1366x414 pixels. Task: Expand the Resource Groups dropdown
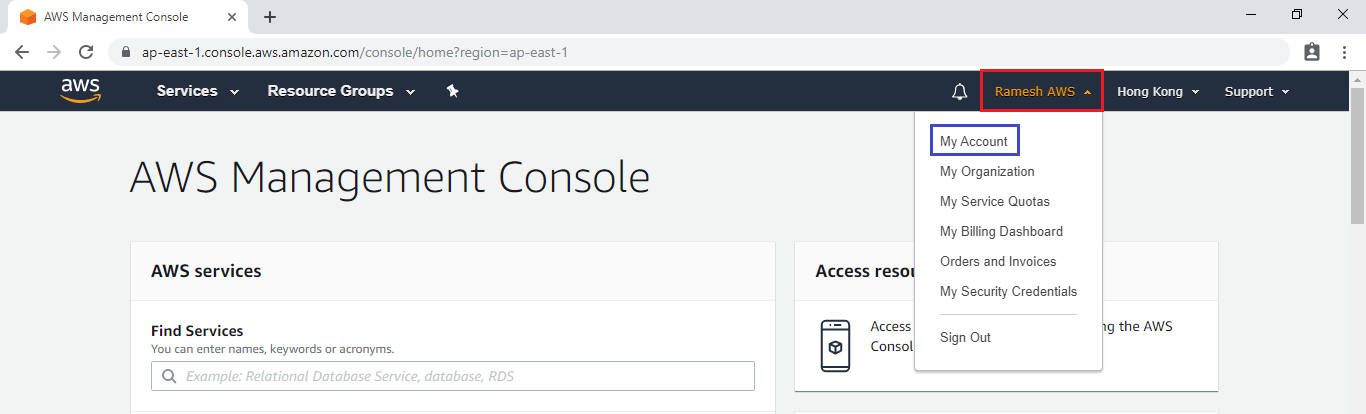(342, 91)
